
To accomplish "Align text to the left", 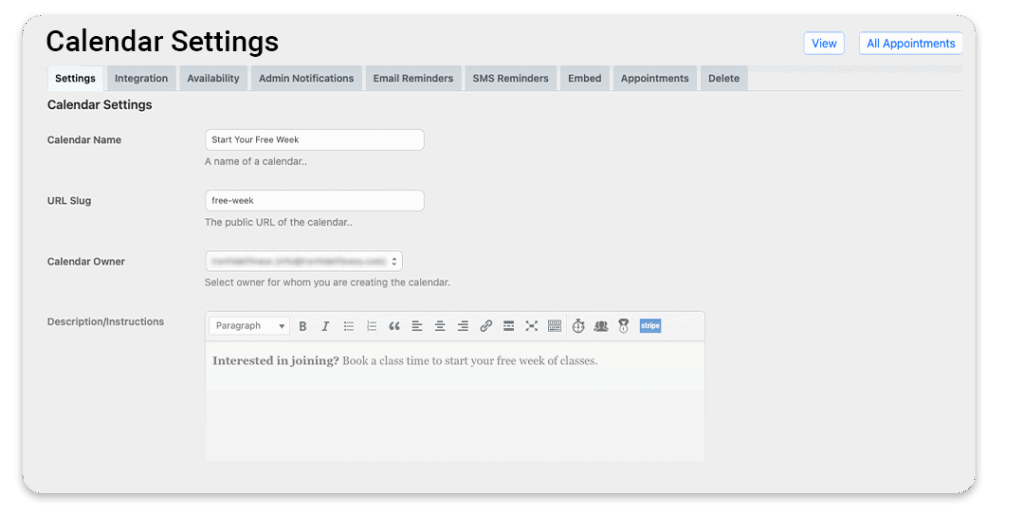I will [x=417, y=326].
